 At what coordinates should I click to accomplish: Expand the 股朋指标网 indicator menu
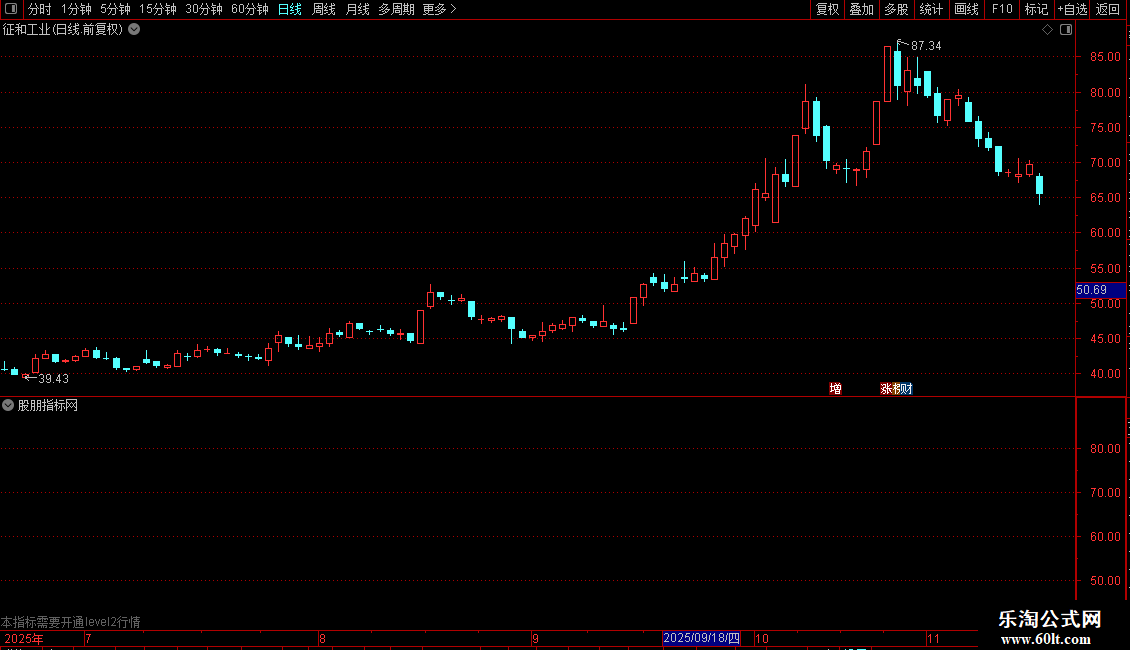[8, 406]
